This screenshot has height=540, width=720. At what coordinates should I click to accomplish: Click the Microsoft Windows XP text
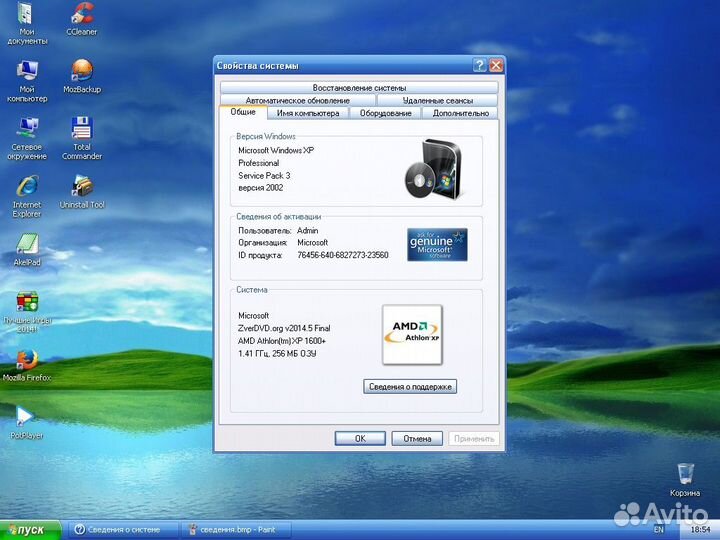[x=276, y=150]
